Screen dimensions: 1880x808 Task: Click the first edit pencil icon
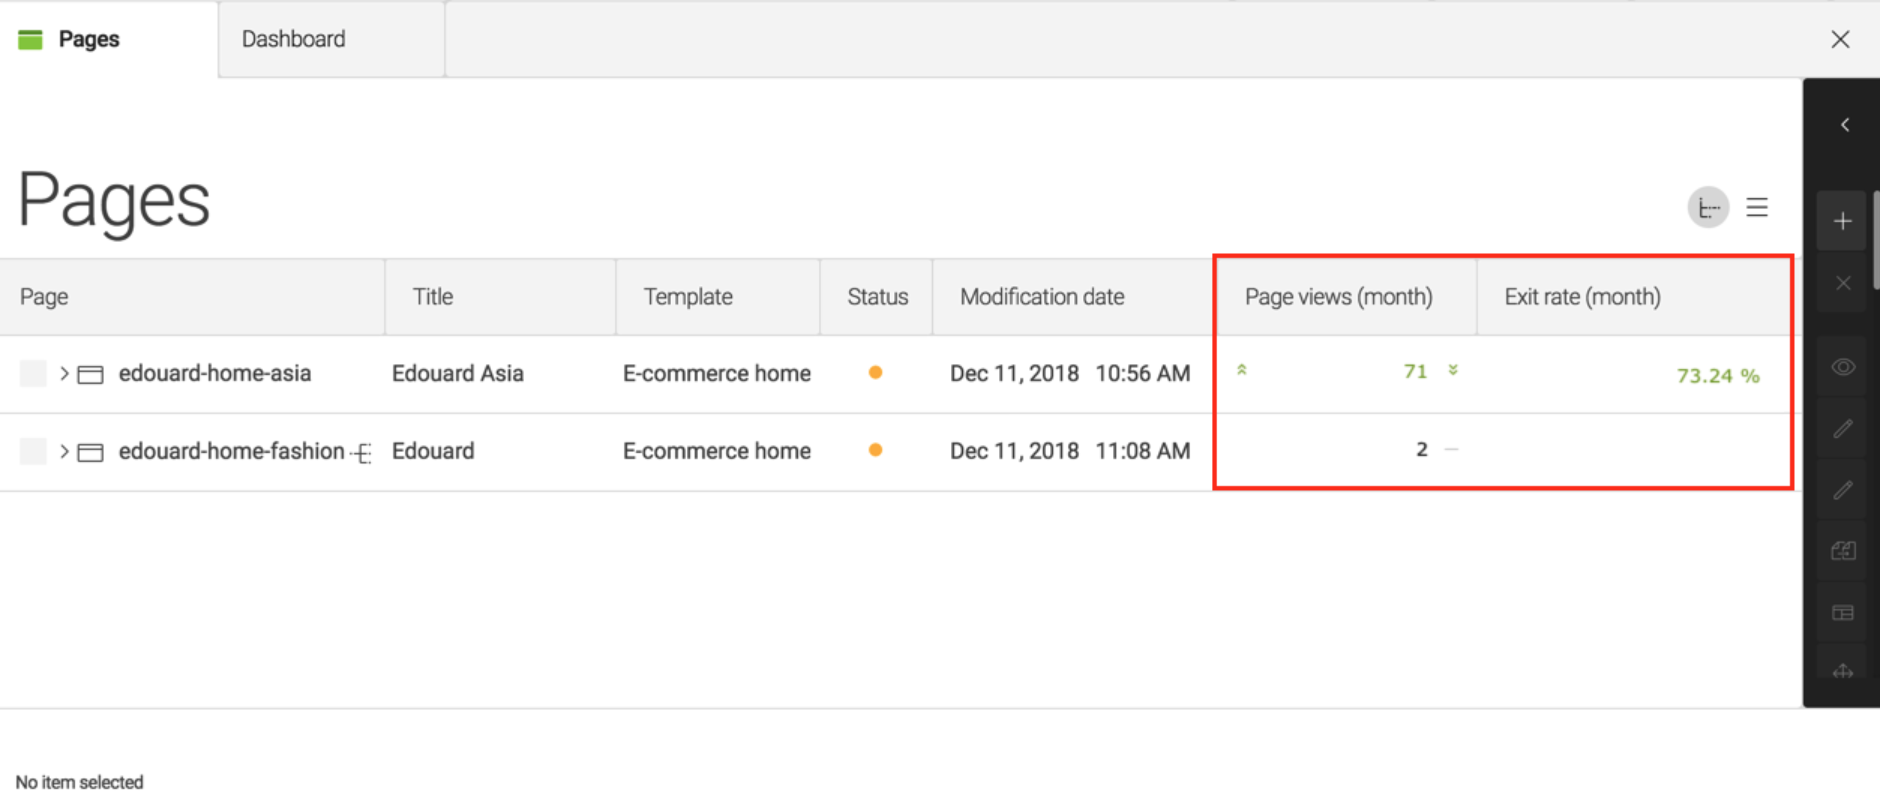coord(1842,429)
